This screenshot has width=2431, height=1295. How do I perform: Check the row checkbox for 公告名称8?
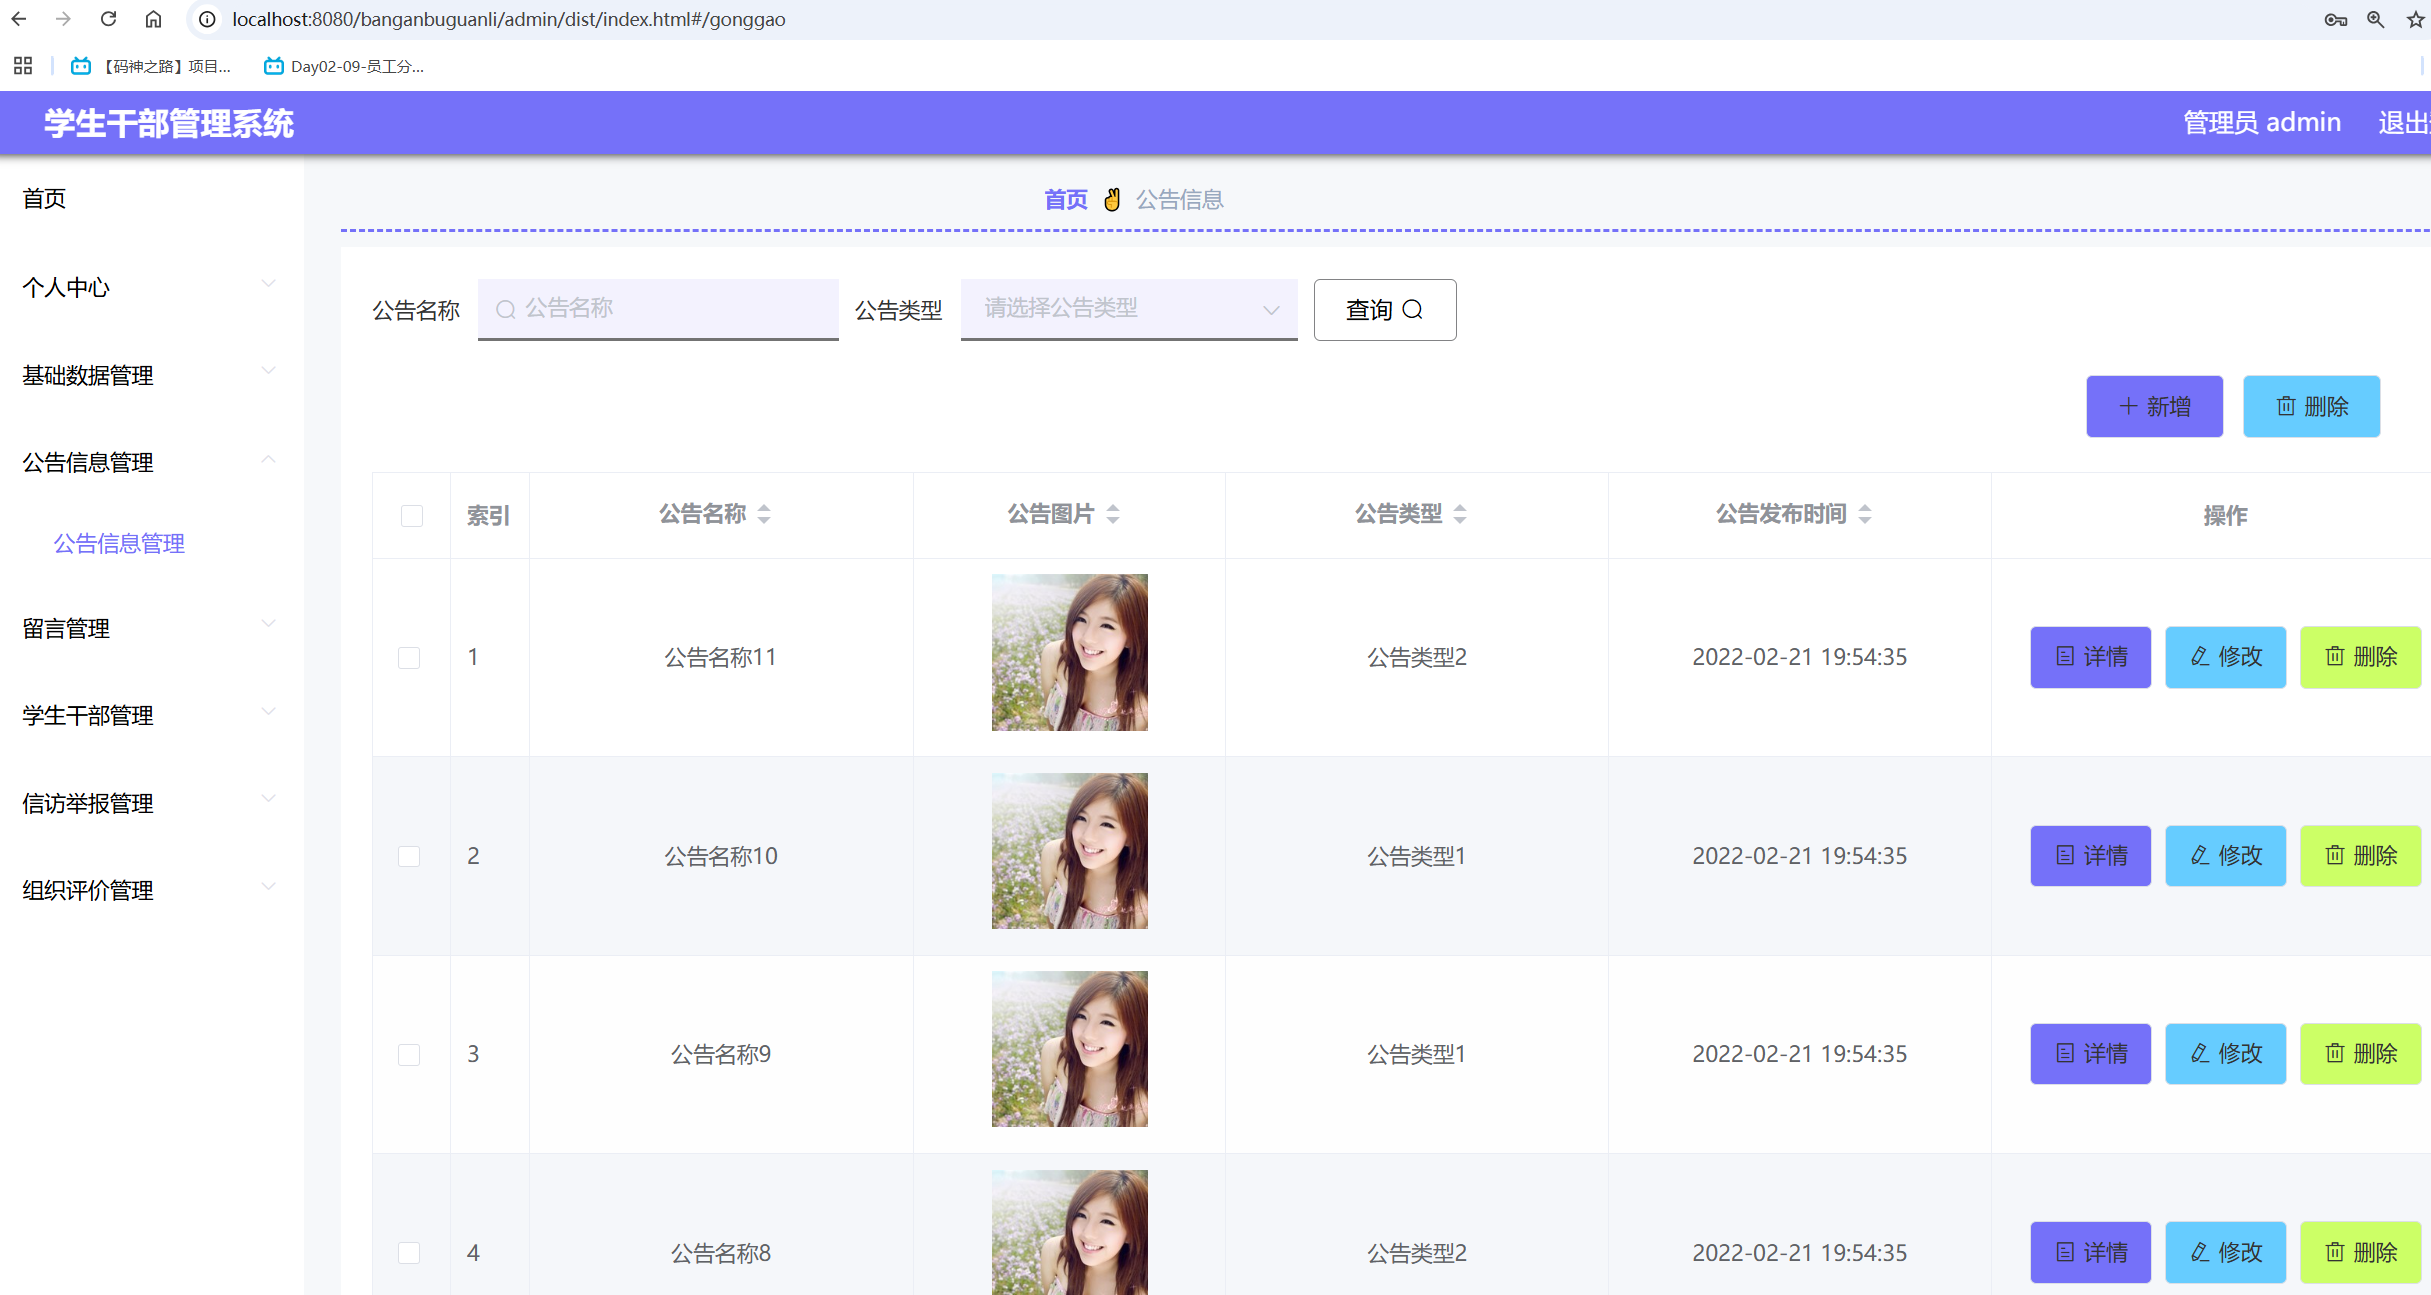point(409,1253)
